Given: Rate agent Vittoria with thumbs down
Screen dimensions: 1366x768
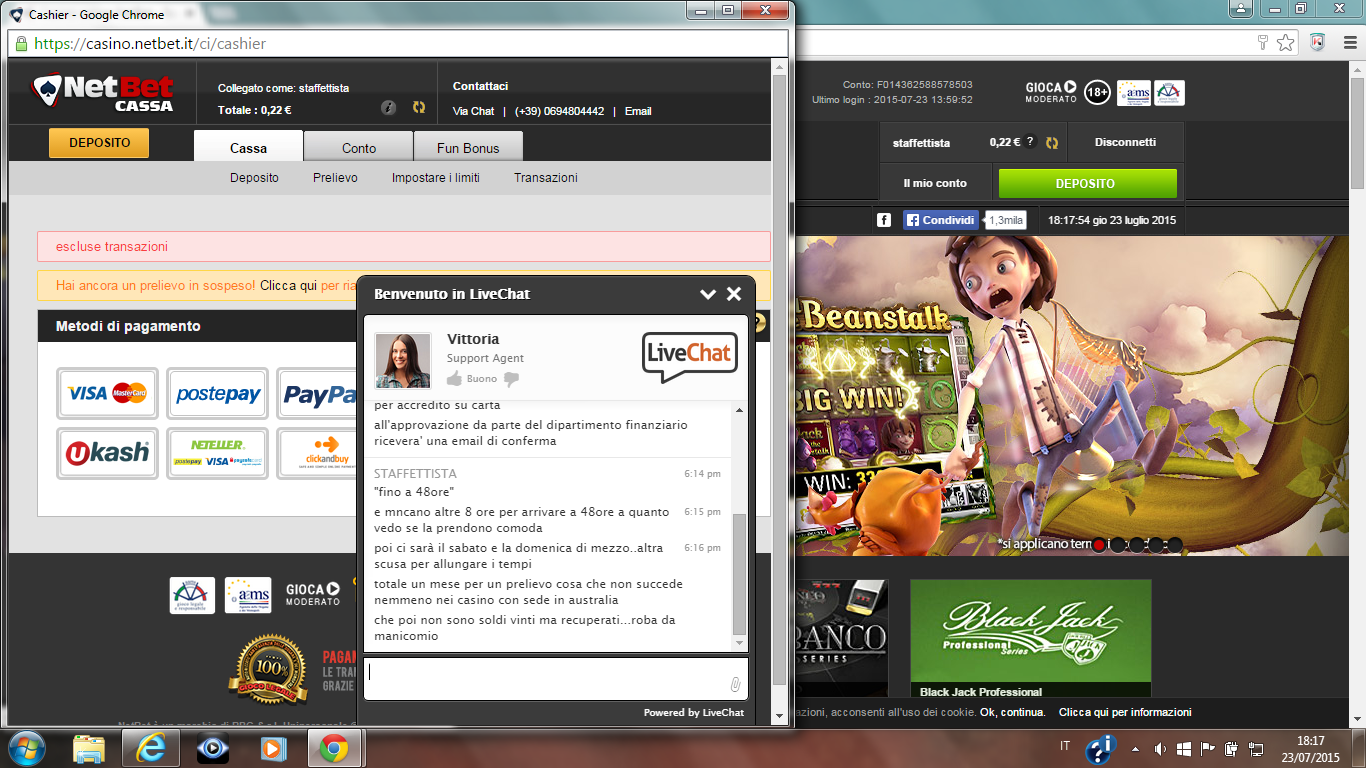Looking at the screenshot, I should (511, 379).
